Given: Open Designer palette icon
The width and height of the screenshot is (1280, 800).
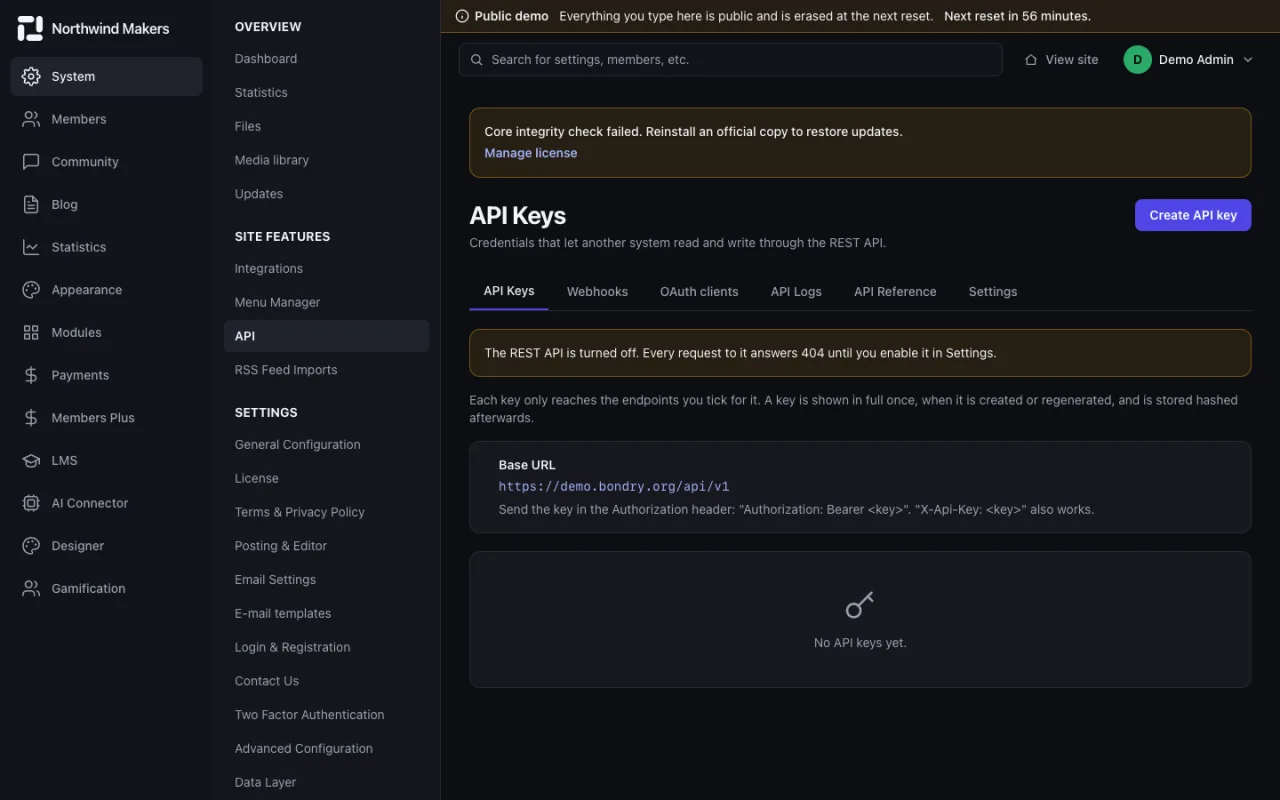Looking at the screenshot, I should click(x=31, y=546).
